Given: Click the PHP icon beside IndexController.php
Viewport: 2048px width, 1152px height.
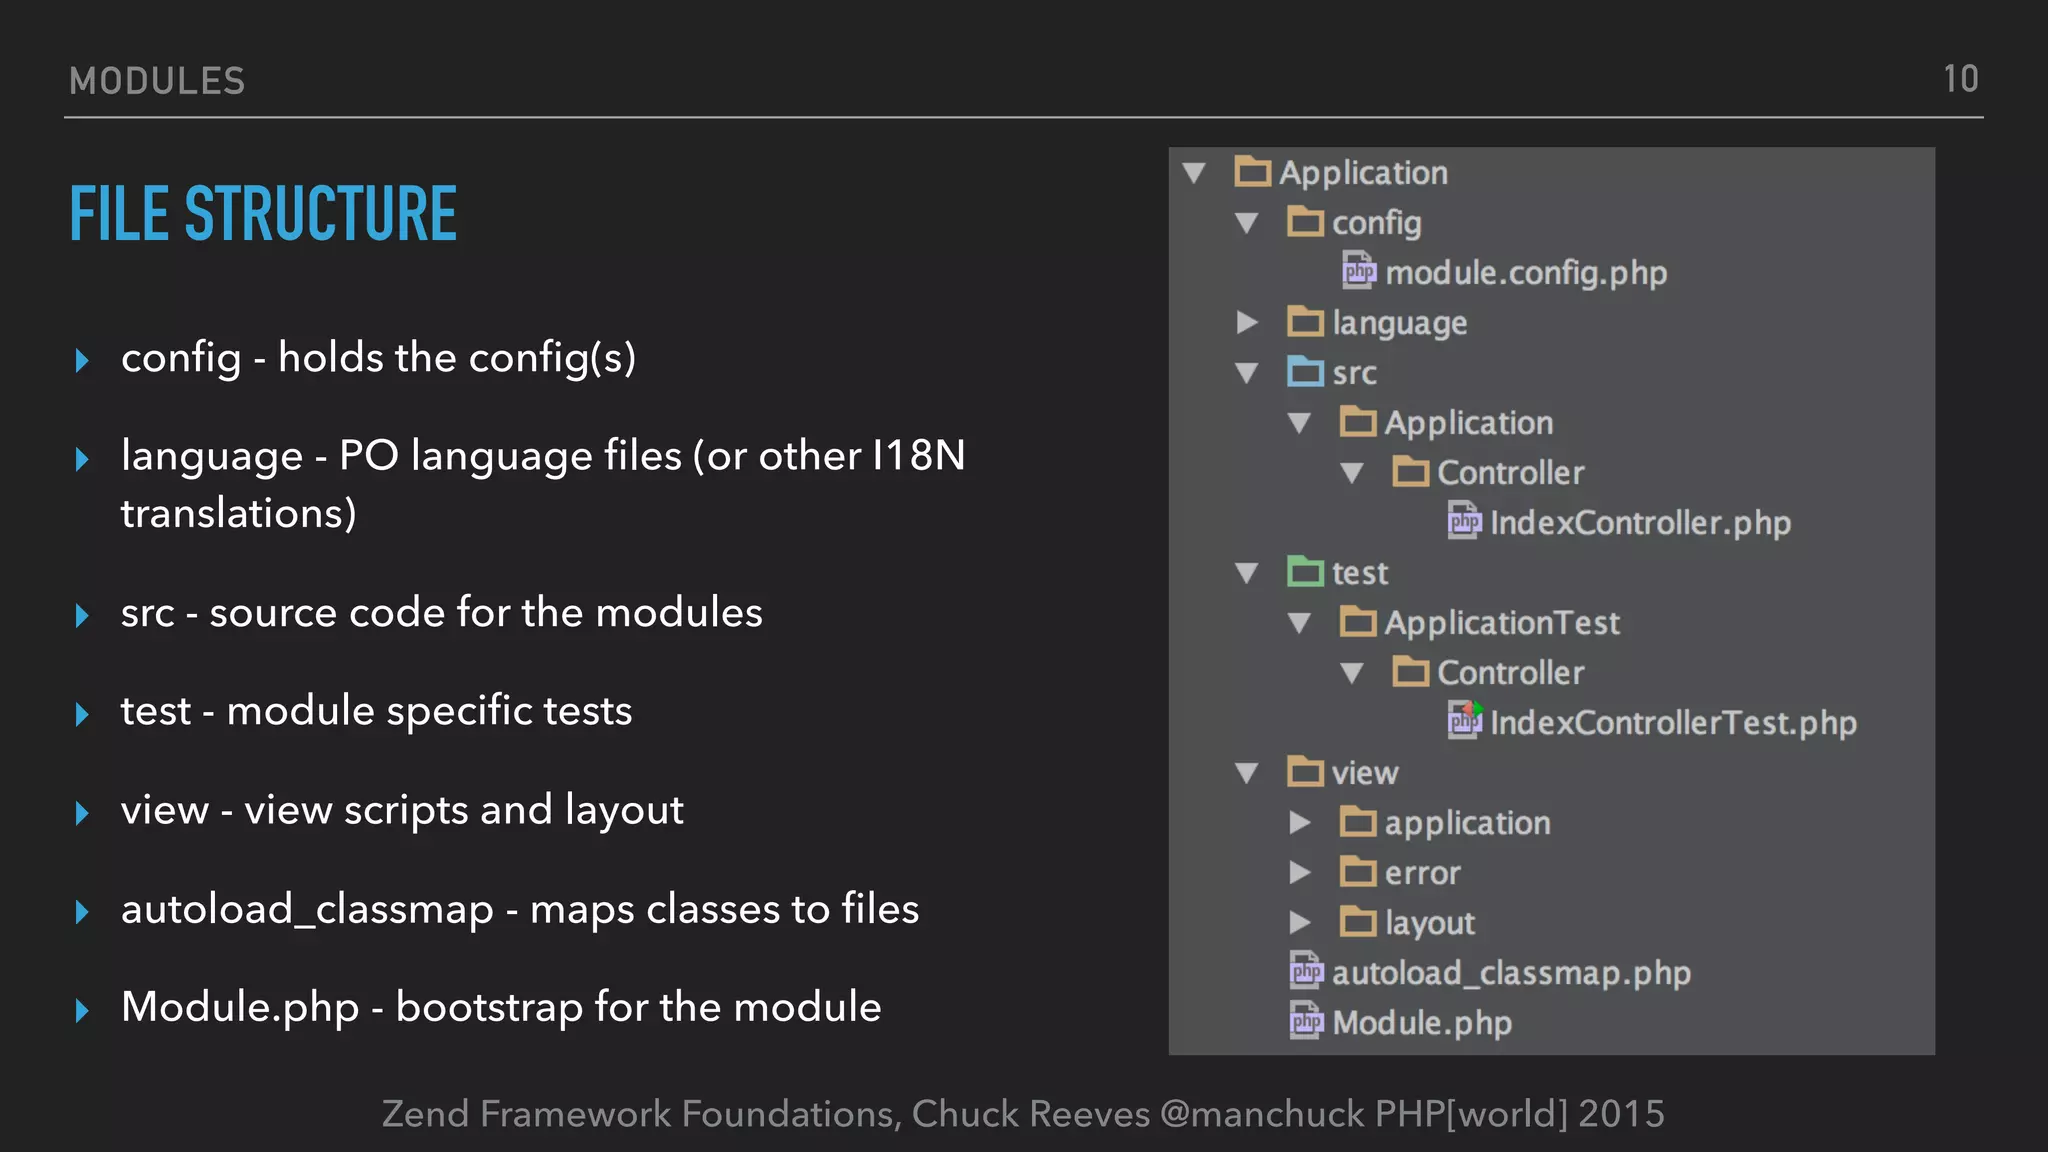Looking at the screenshot, I should [x=1464, y=521].
